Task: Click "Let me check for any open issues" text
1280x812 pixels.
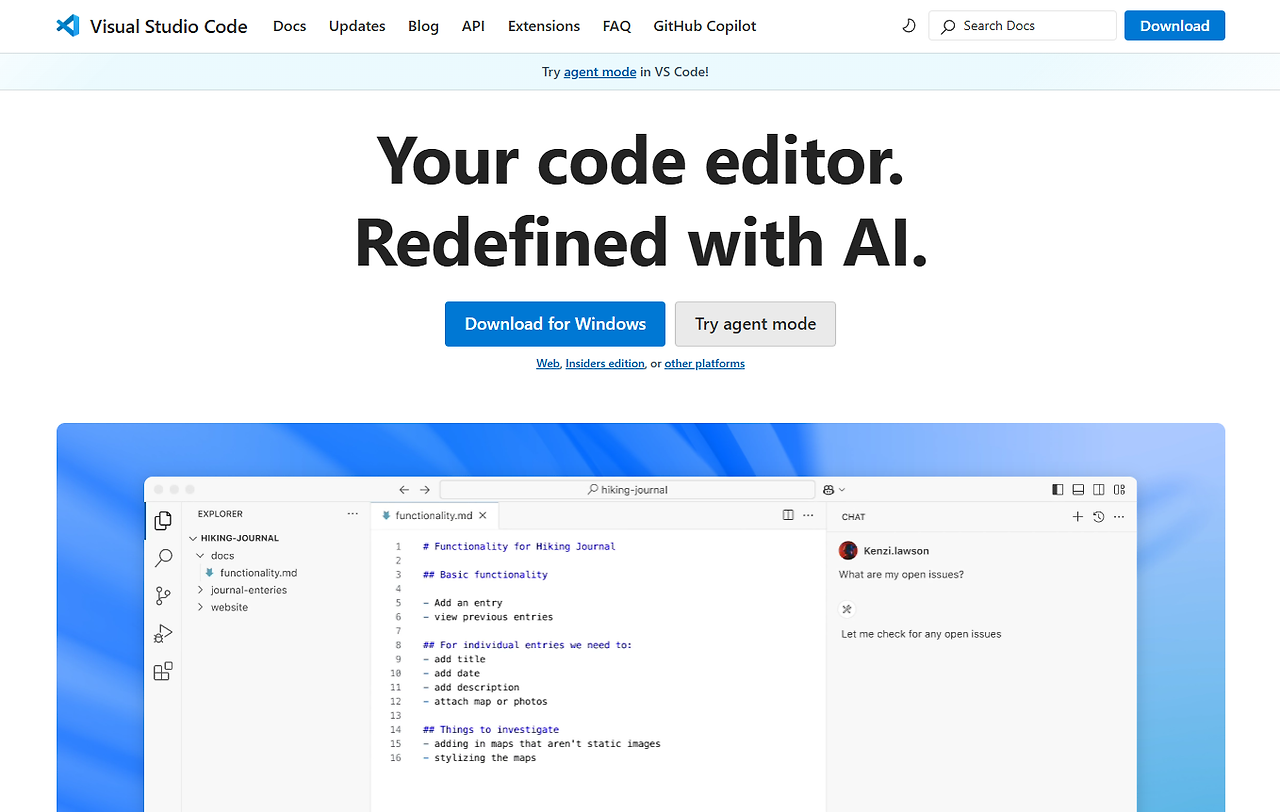Action: tap(921, 634)
